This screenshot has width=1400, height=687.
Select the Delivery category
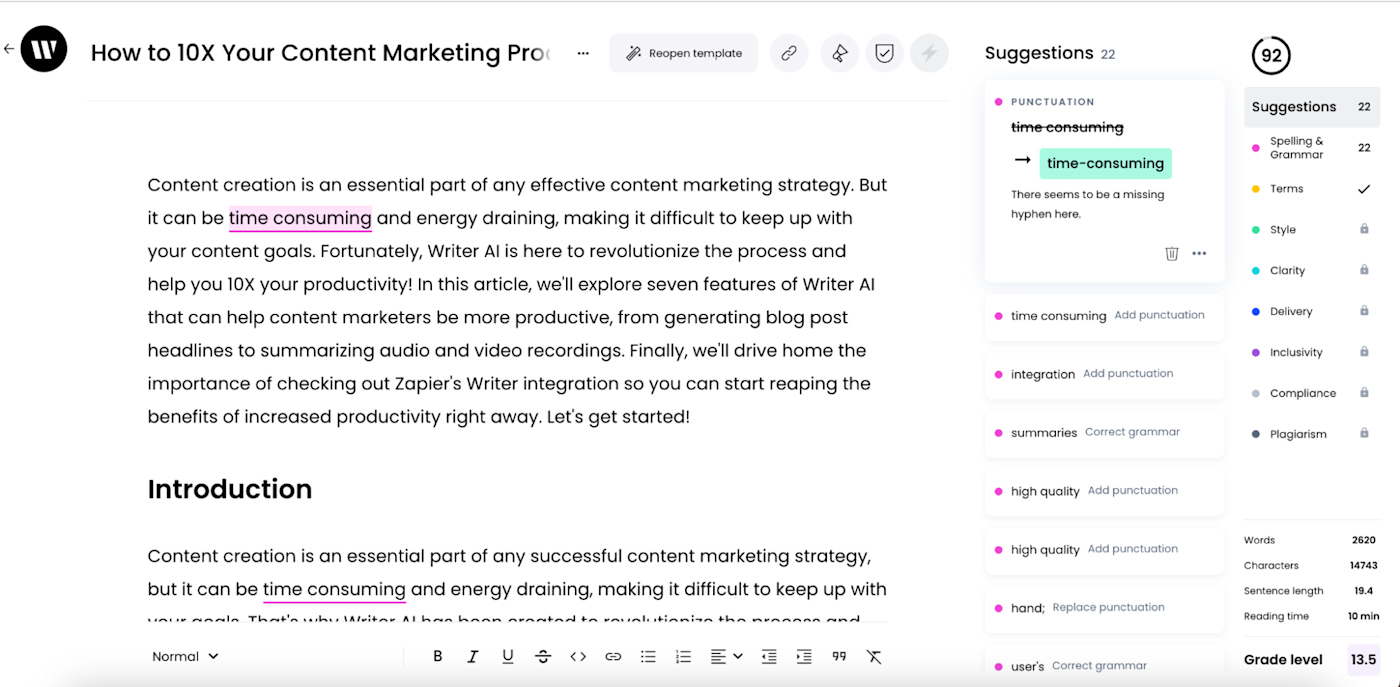point(1311,312)
